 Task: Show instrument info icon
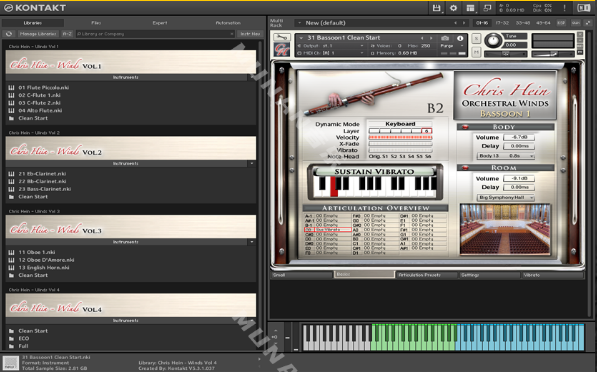(460, 38)
